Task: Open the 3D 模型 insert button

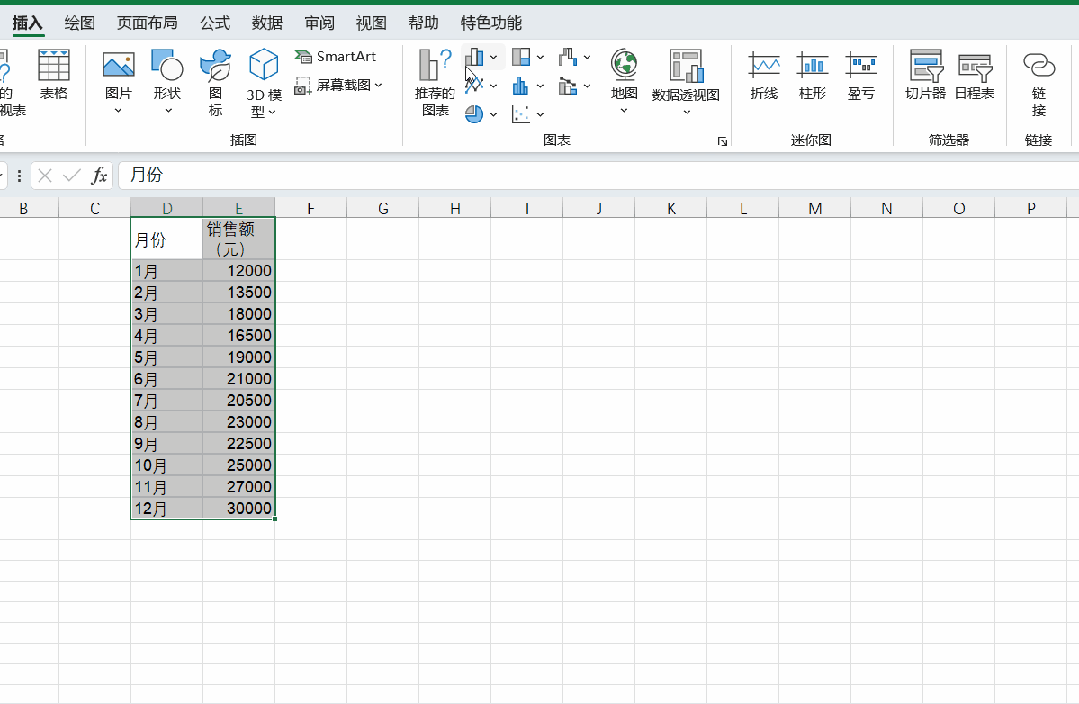Action: click(x=264, y=83)
